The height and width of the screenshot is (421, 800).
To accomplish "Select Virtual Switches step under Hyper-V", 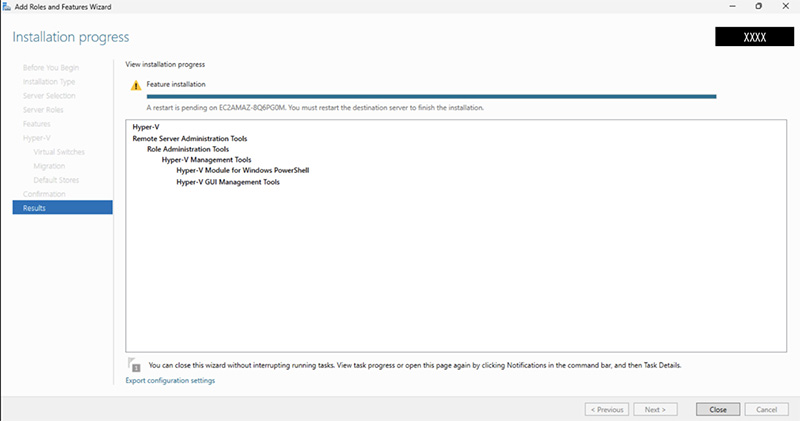I will point(59,152).
